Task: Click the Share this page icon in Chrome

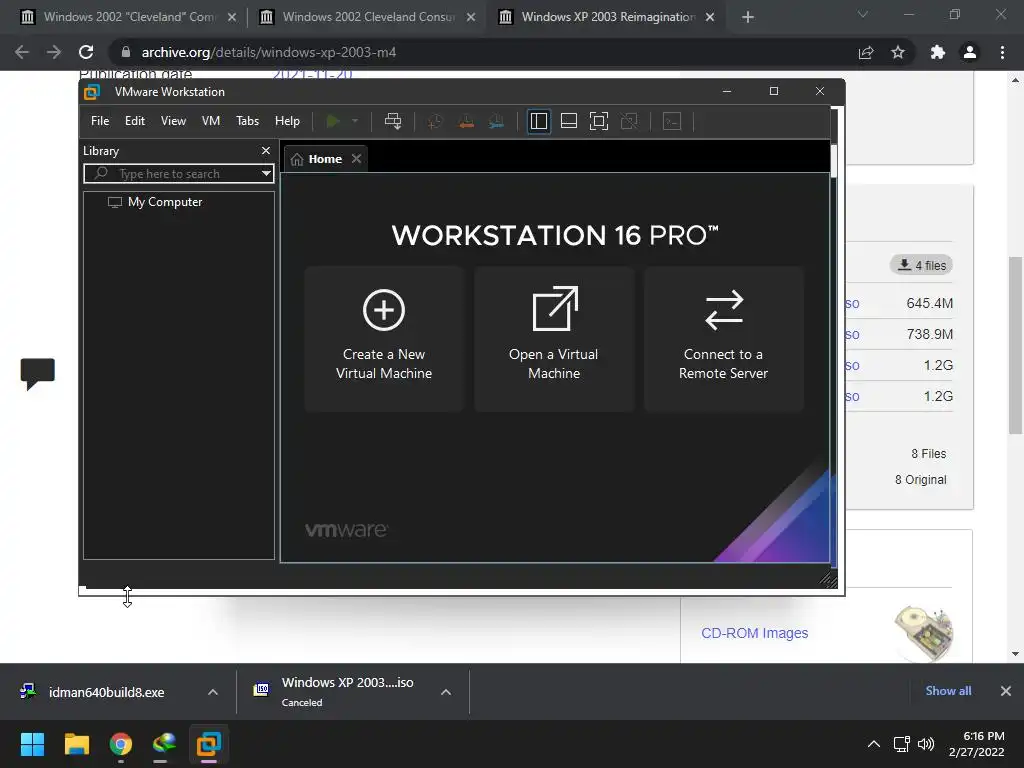Action: tap(866, 52)
